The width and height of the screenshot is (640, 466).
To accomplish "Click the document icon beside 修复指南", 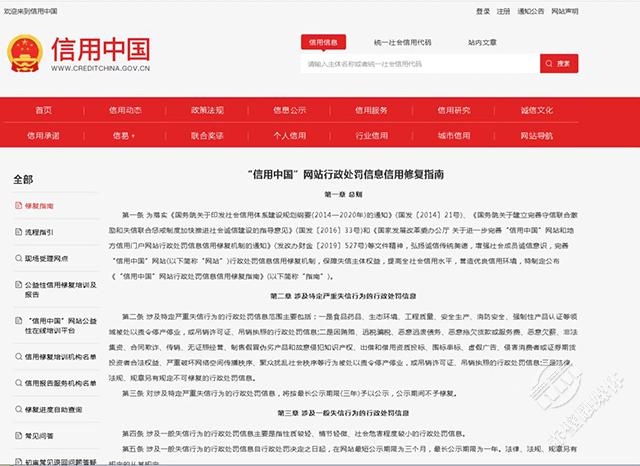I will tap(18, 205).
